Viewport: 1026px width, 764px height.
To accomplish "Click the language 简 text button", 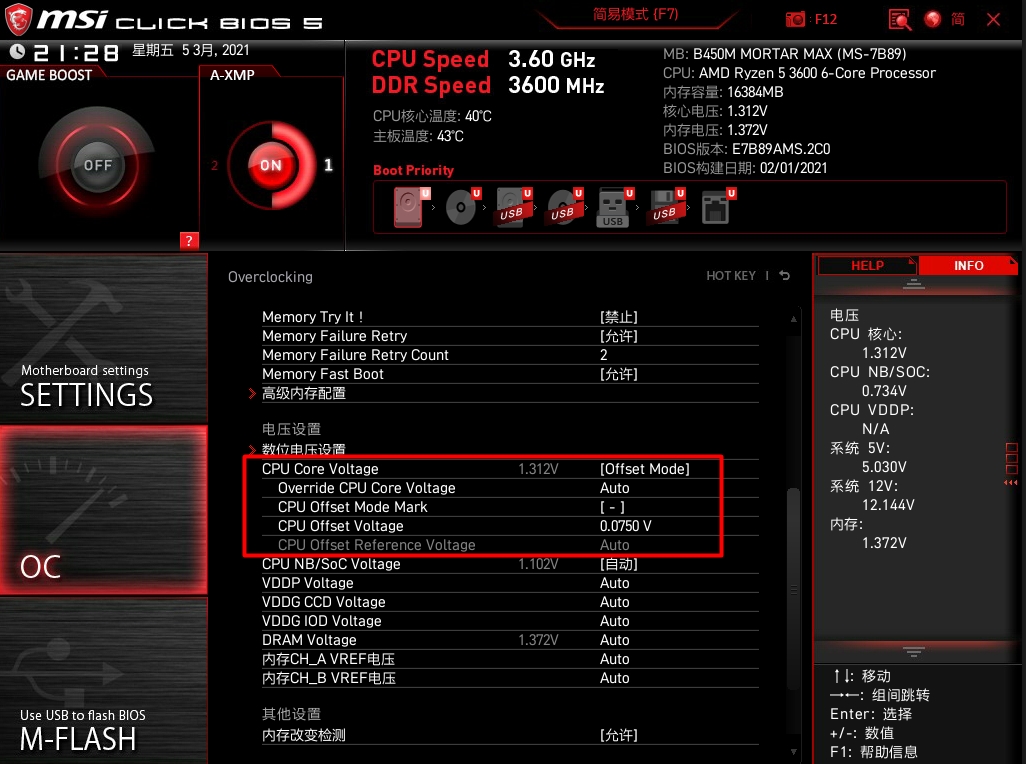I will pos(957,19).
